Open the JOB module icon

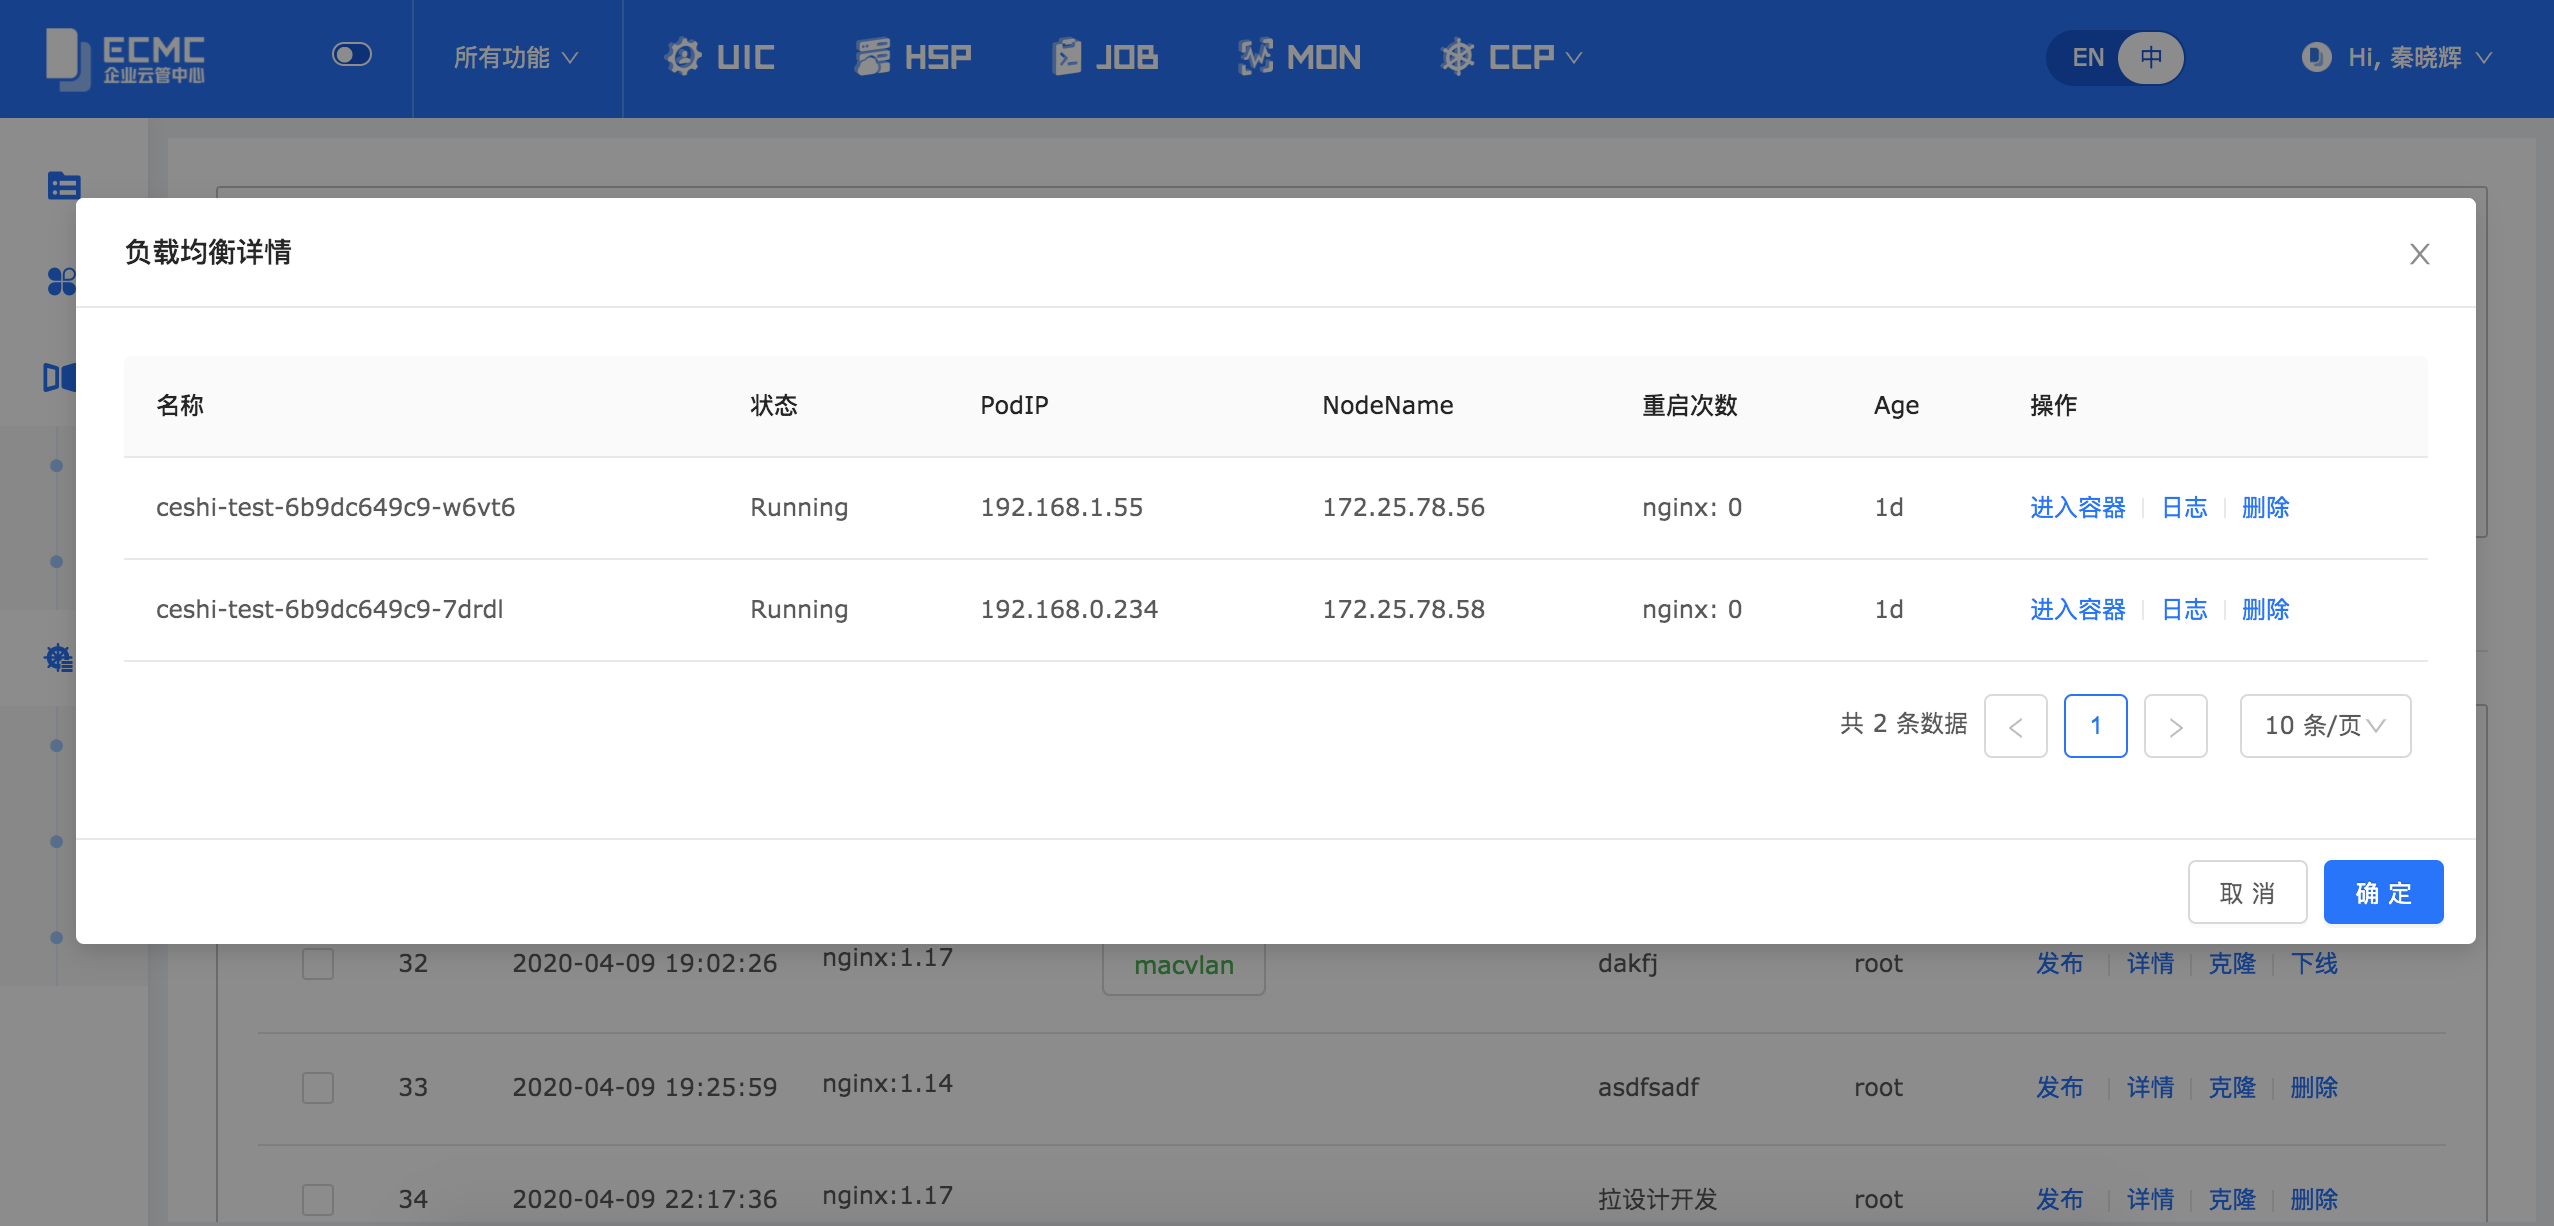[x=1067, y=57]
